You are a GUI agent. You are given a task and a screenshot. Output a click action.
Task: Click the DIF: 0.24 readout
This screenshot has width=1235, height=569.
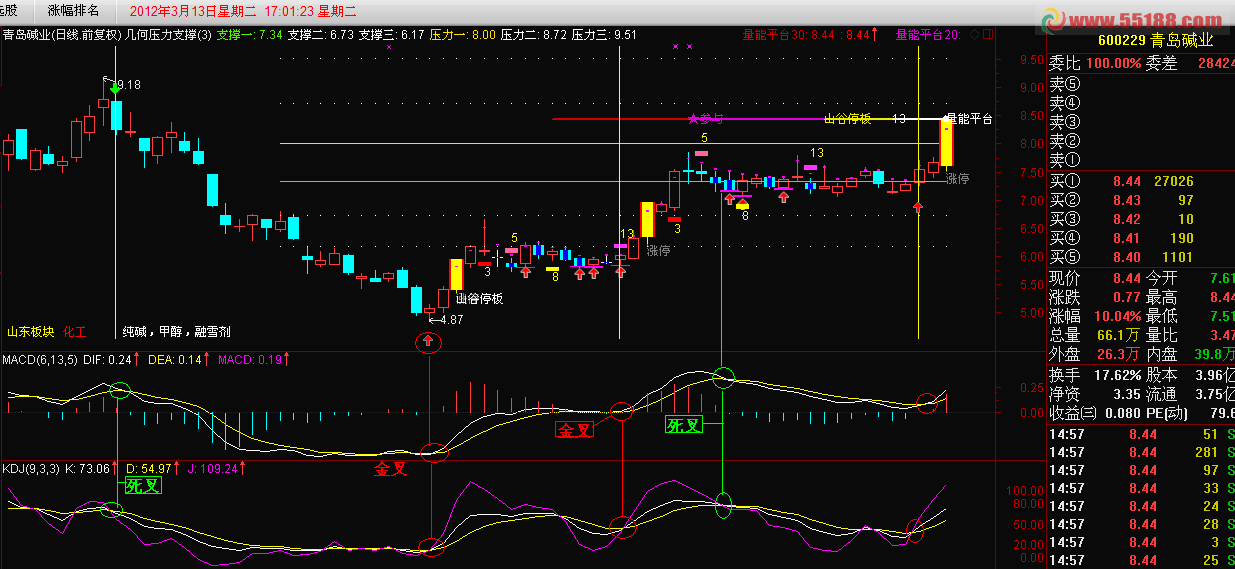point(109,358)
